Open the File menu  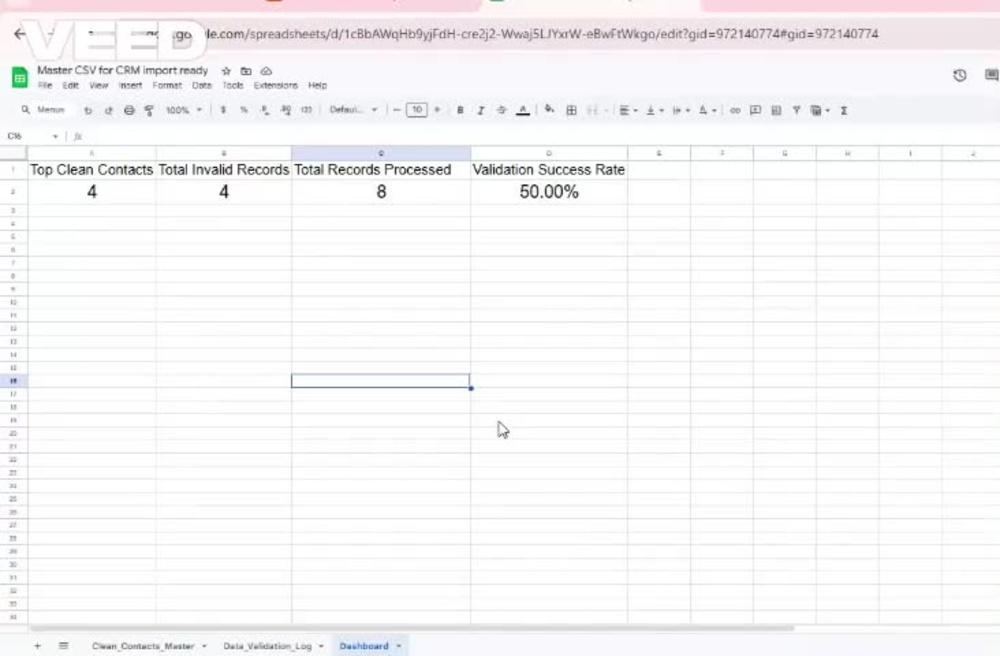[x=45, y=85]
